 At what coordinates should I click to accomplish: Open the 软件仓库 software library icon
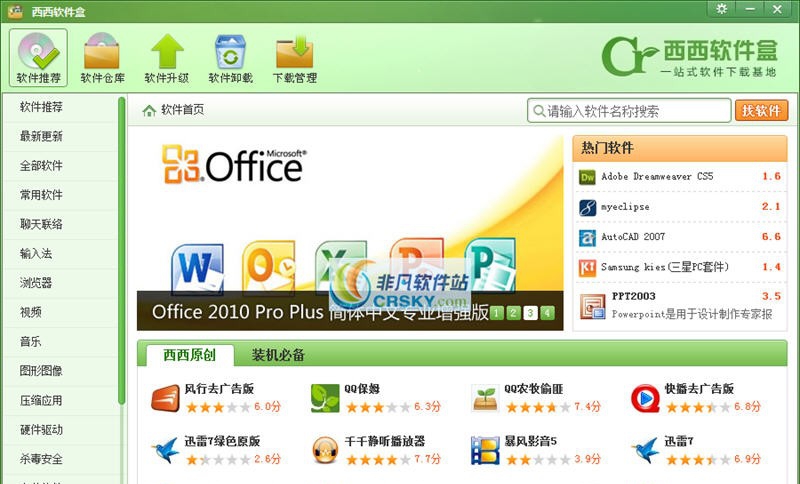click(x=102, y=51)
